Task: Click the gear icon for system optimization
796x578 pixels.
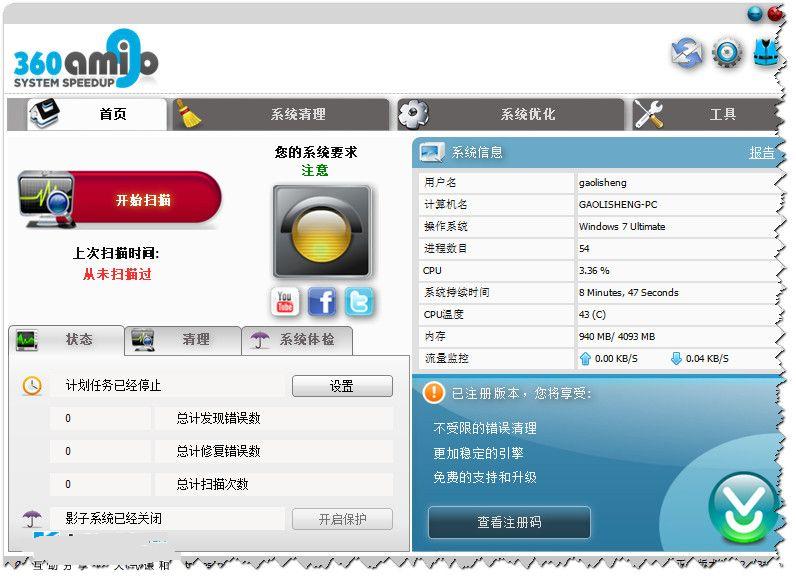Action: point(413,114)
